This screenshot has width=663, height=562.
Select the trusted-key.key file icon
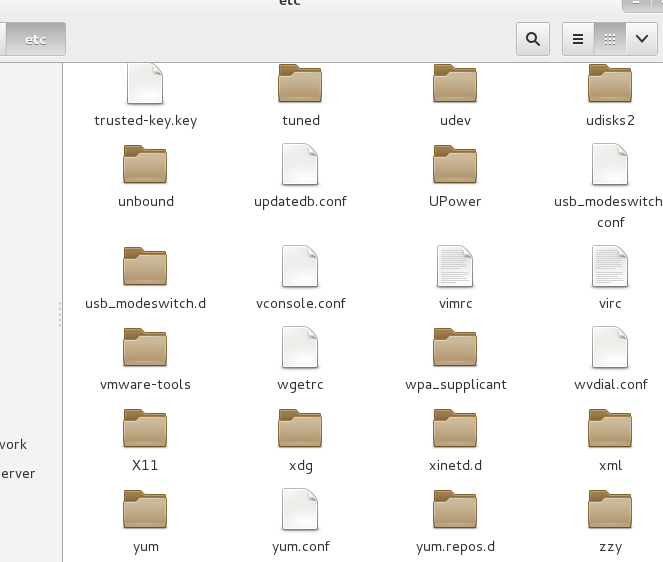click(145, 83)
